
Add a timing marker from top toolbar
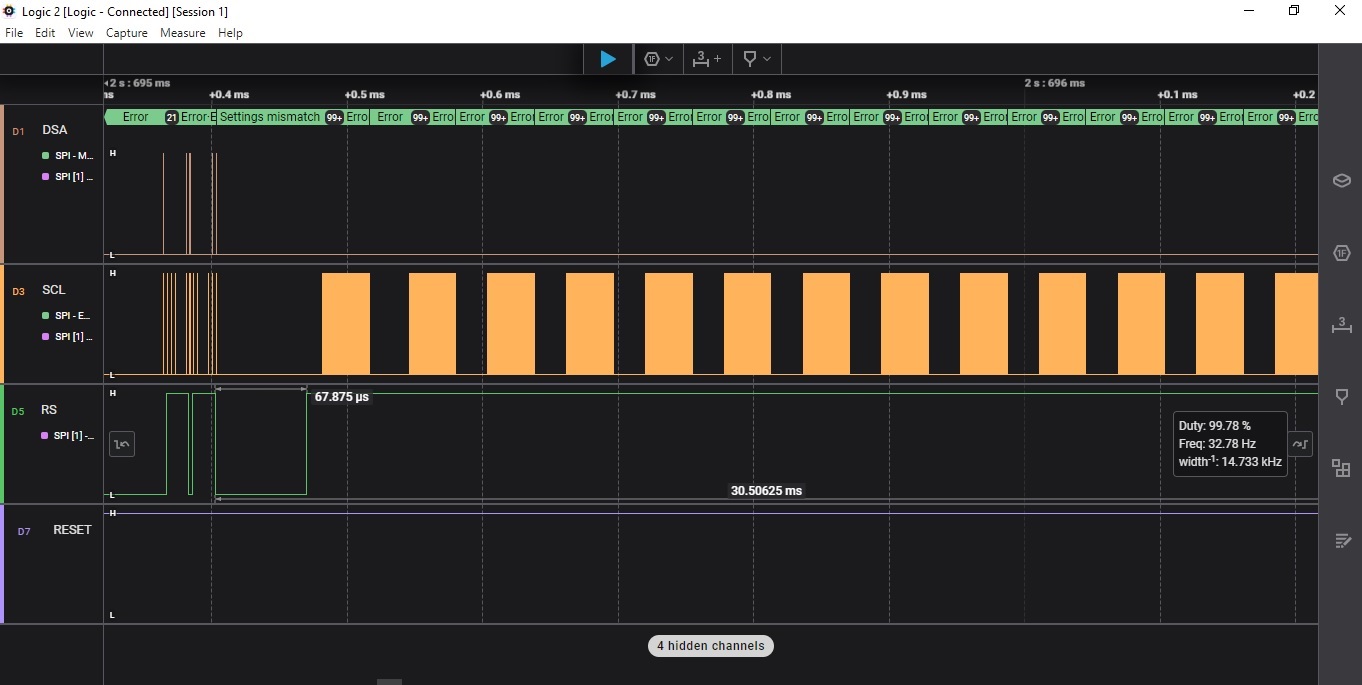[707, 59]
